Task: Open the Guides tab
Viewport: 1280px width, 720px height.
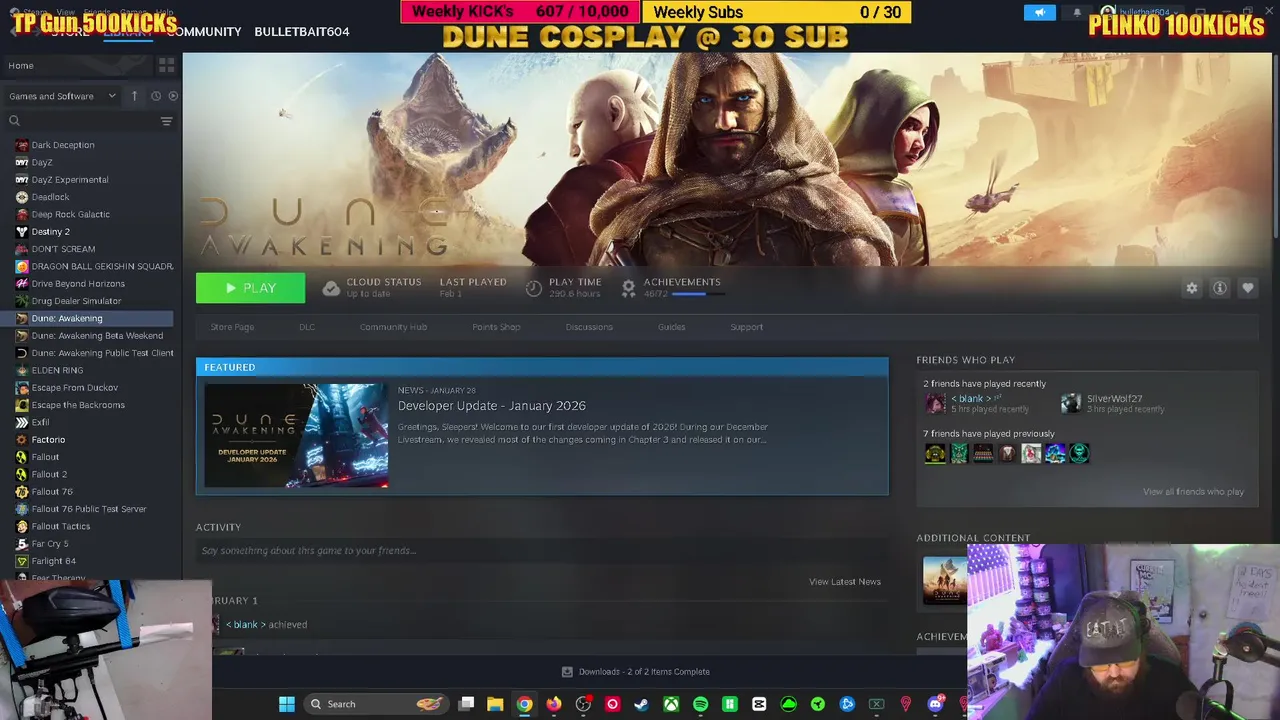Action: (x=671, y=327)
